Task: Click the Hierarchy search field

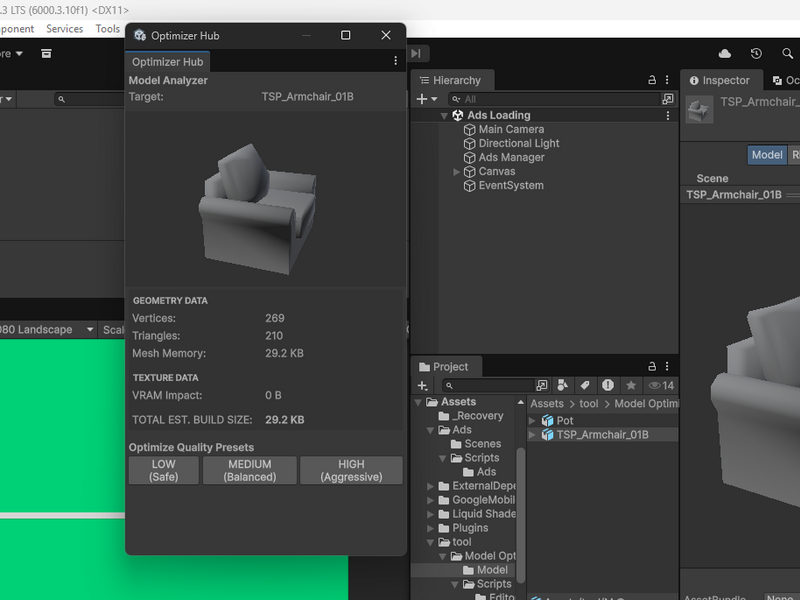Action: point(554,99)
